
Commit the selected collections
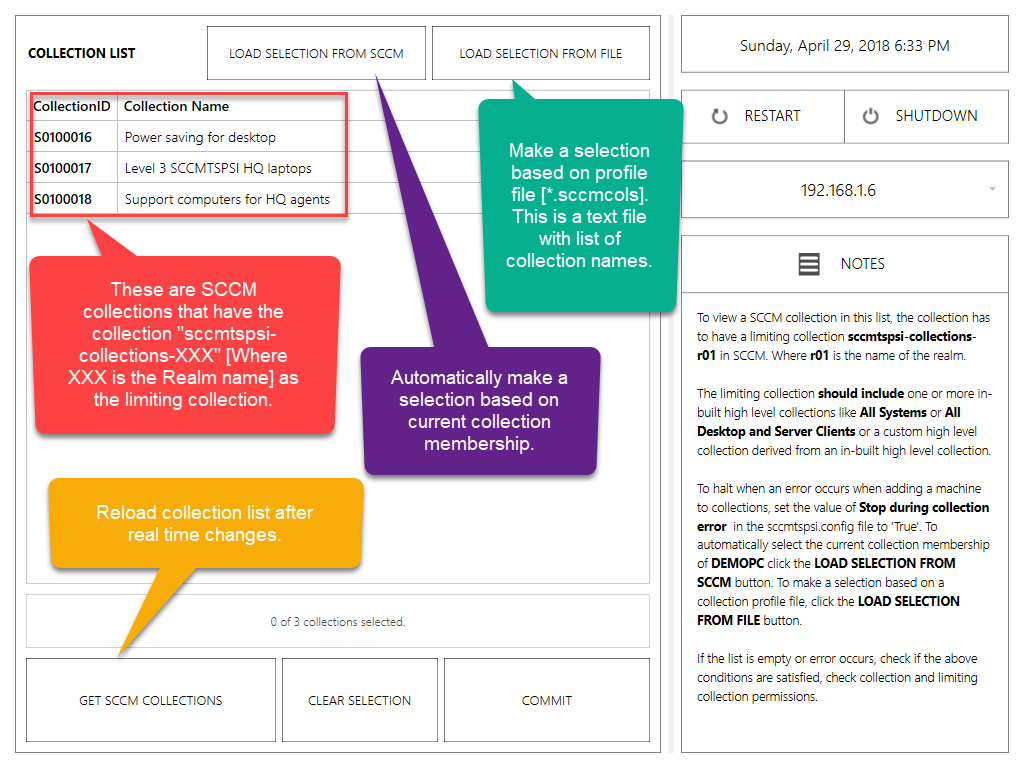coord(547,700)
